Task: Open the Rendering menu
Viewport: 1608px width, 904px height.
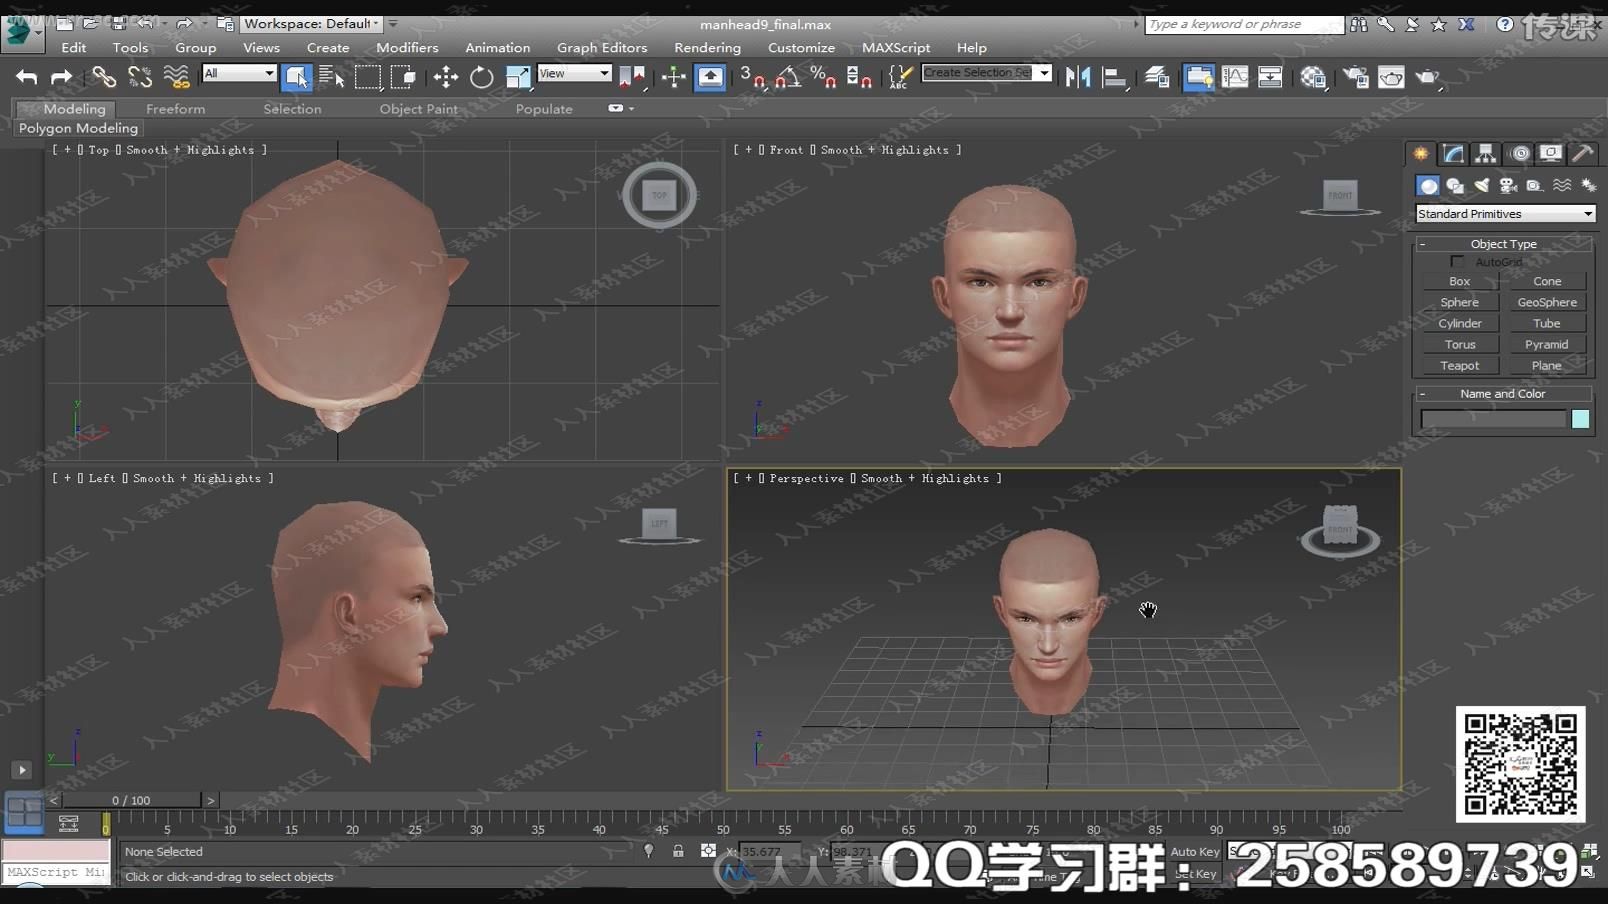Action: coord(707,47)
